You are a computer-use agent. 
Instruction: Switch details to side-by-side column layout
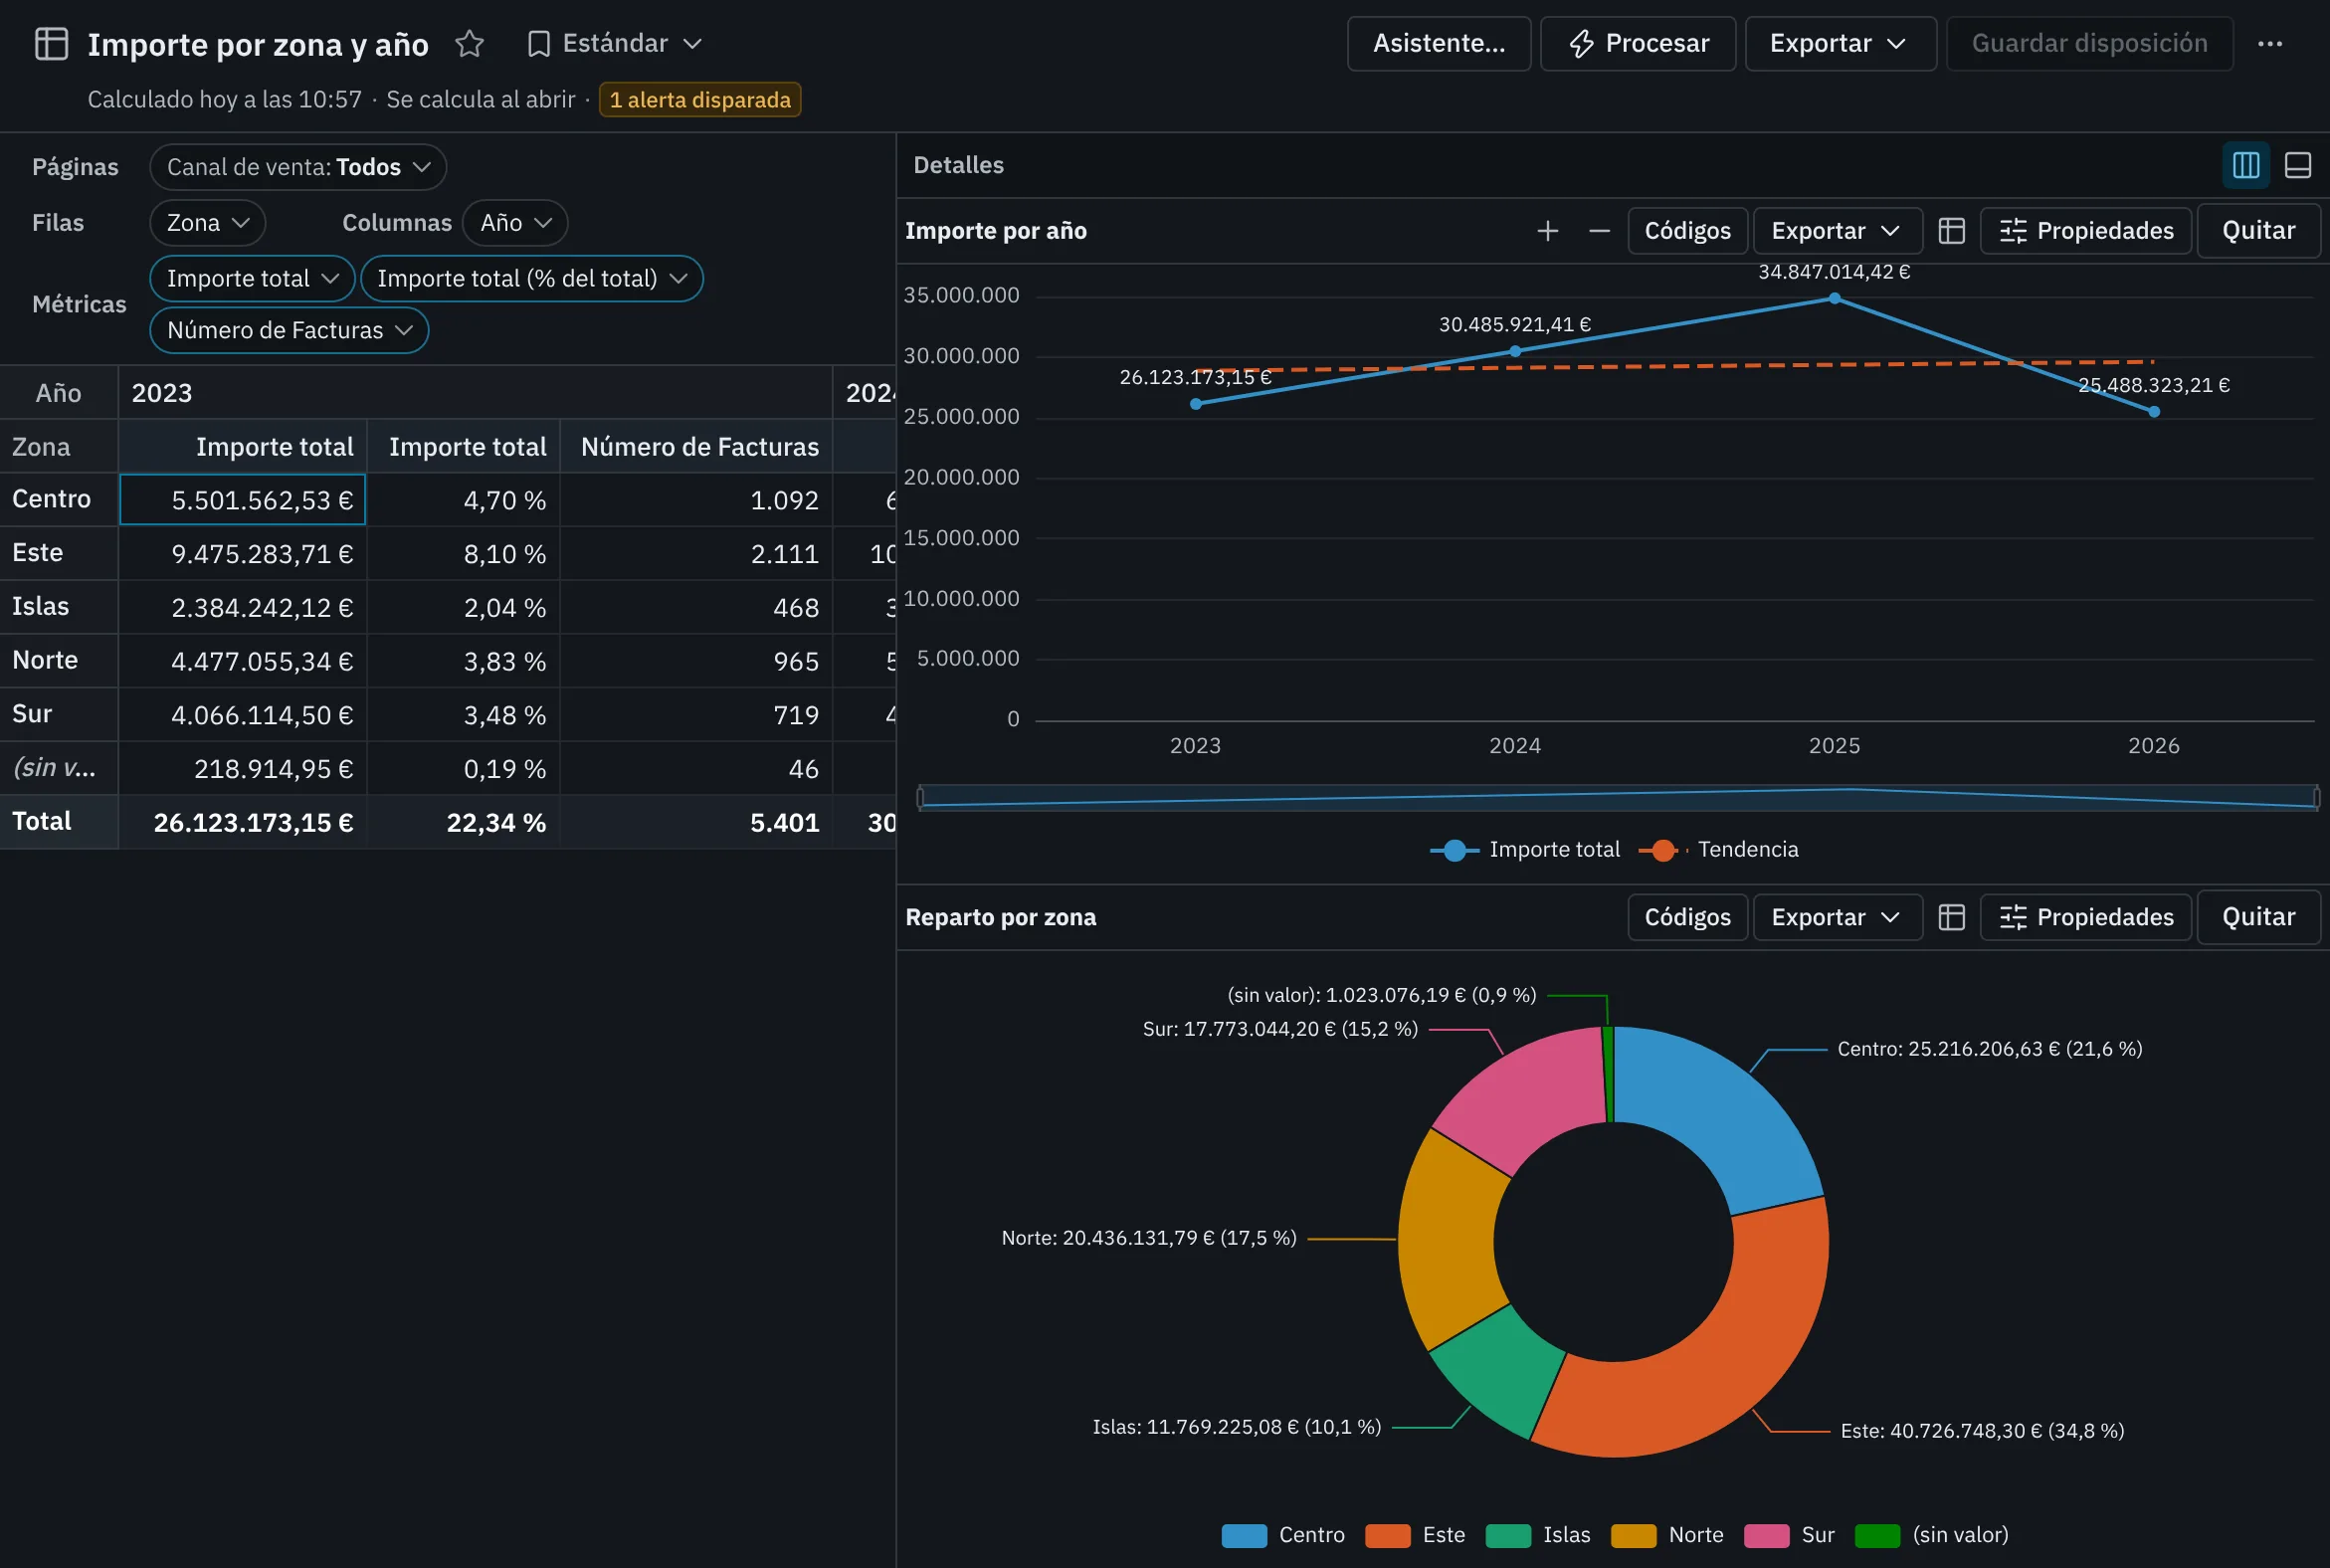tap(2246, 165)
